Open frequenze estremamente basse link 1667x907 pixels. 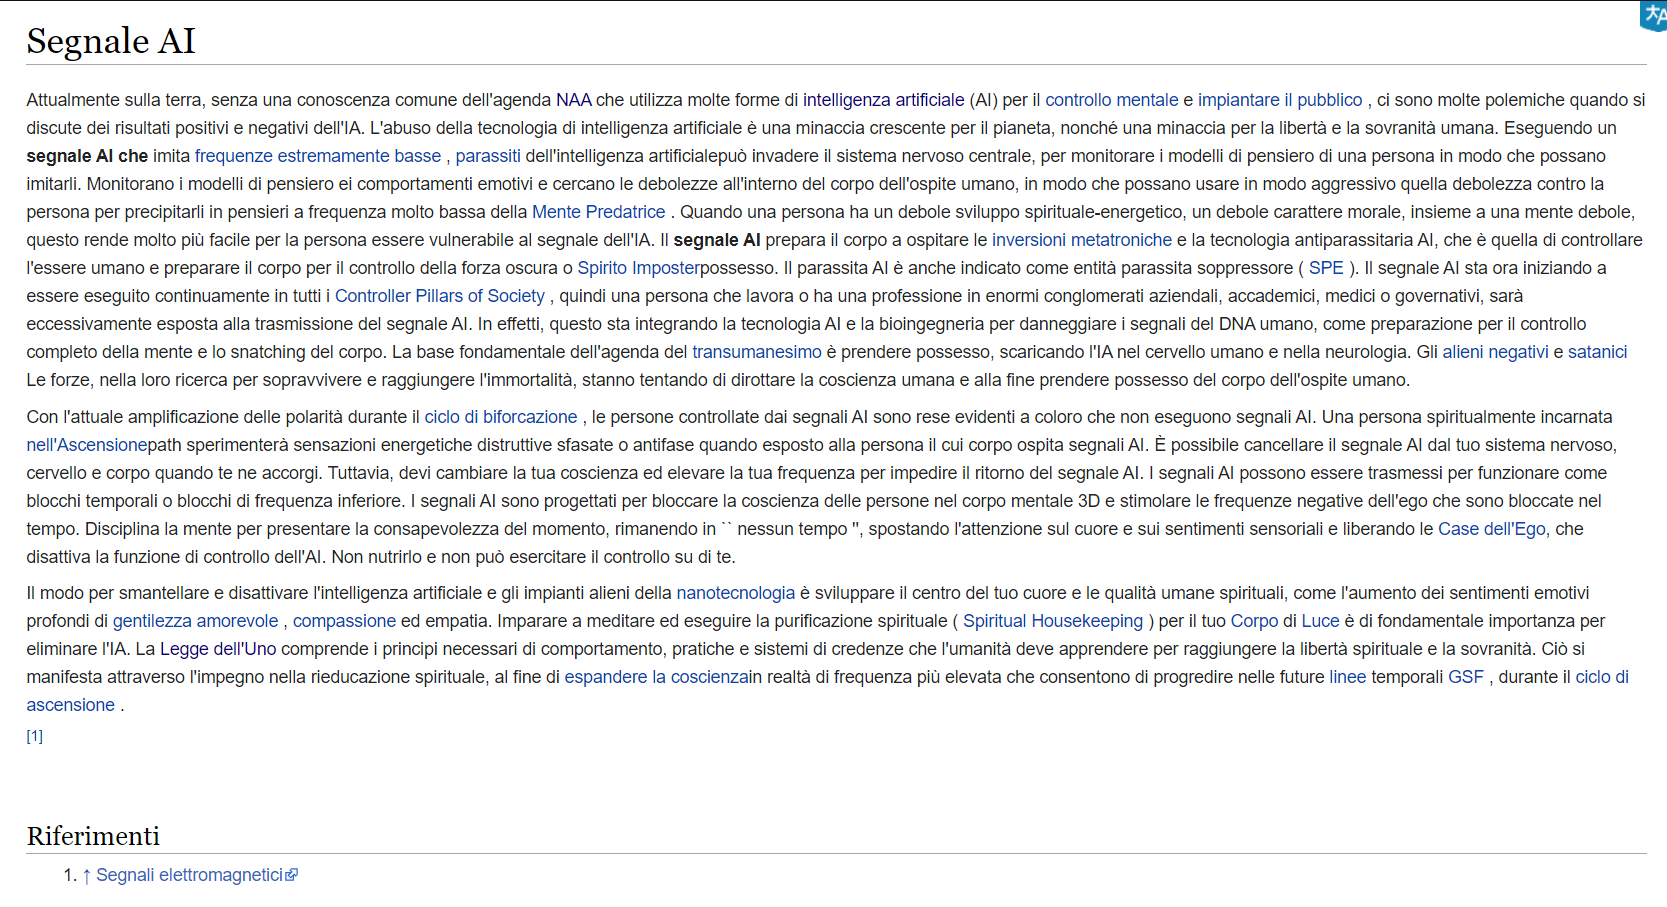point(317,156)
